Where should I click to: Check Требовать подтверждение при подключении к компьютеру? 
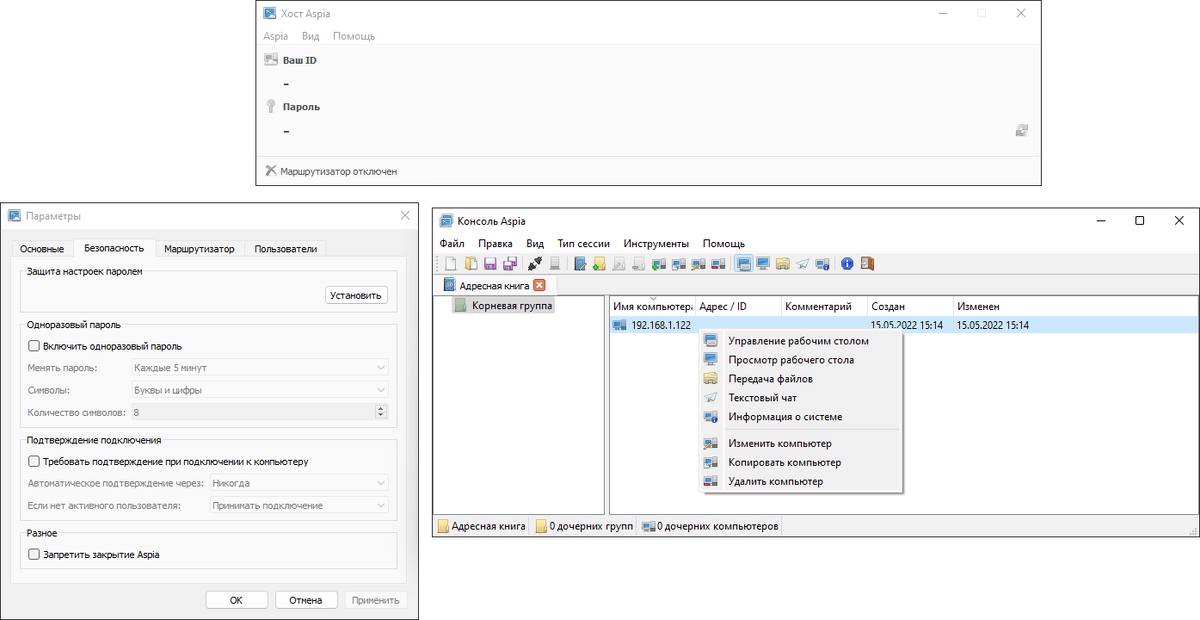coord(34,461)
